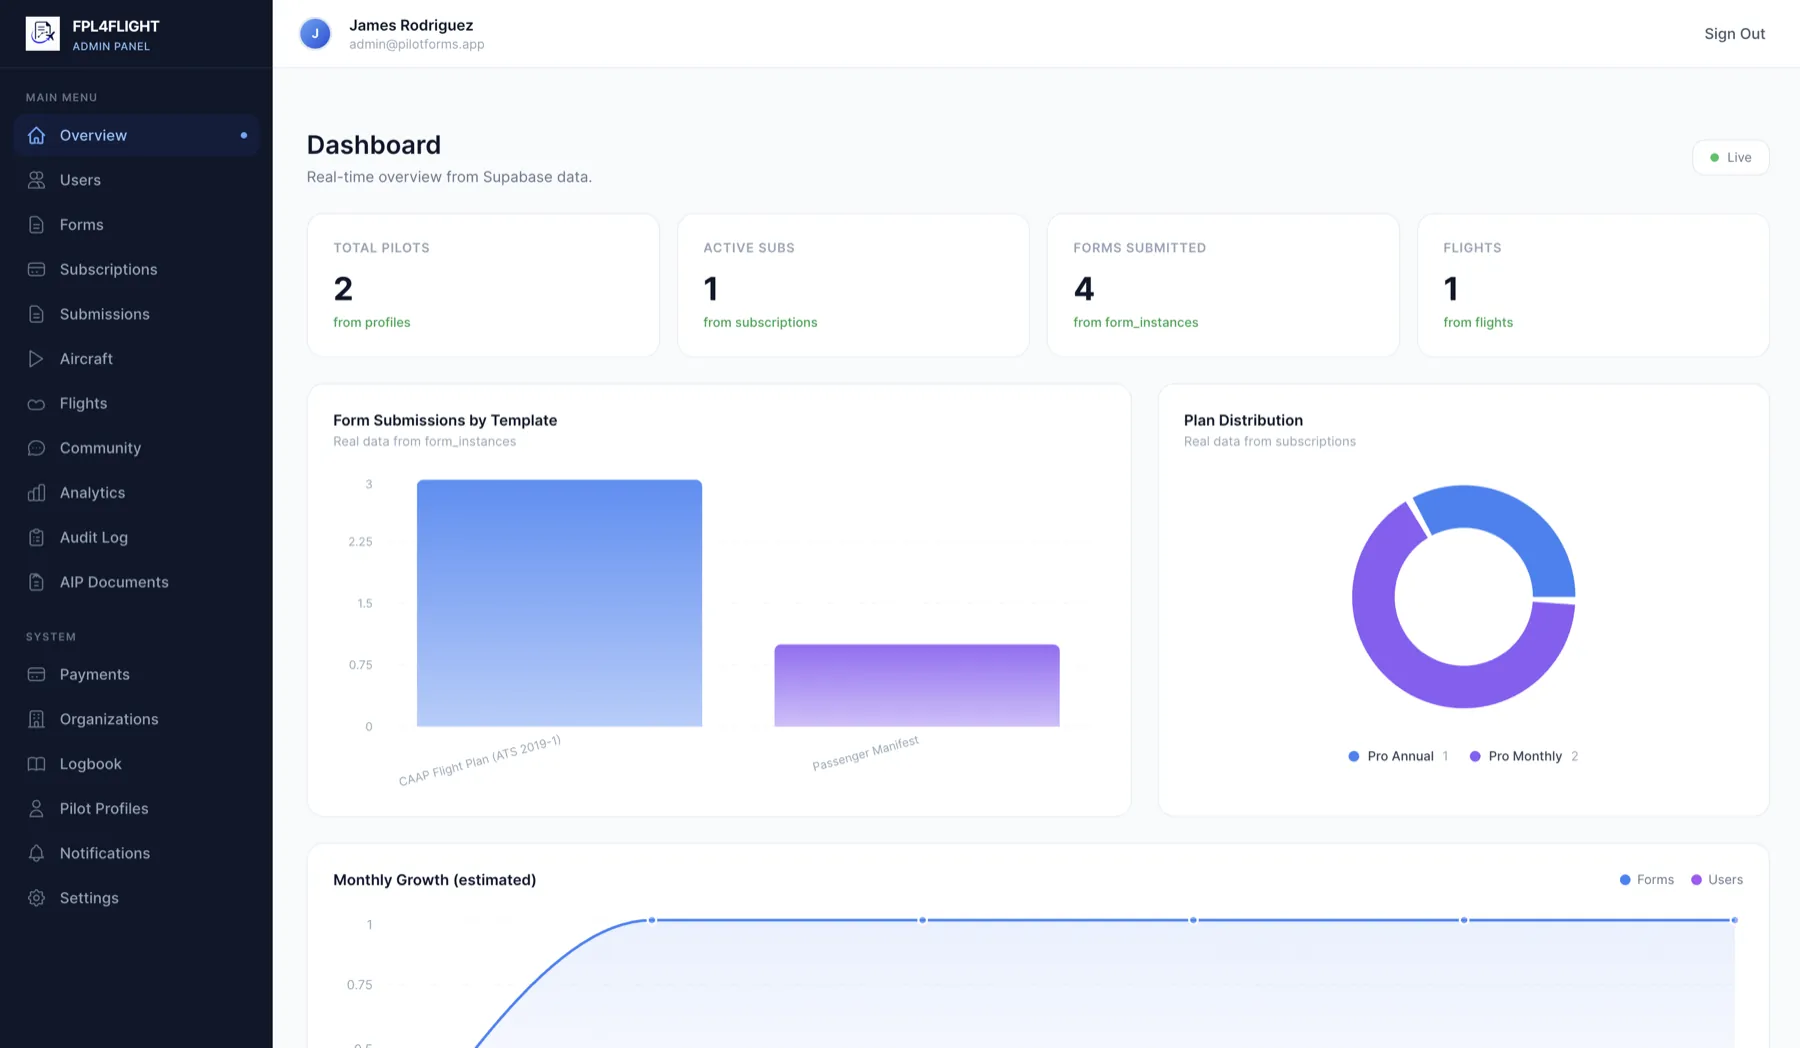This screenshot has height=1048, width=1800.
Task: Click the Logbook open book icon
Action: tap(36, 764)
